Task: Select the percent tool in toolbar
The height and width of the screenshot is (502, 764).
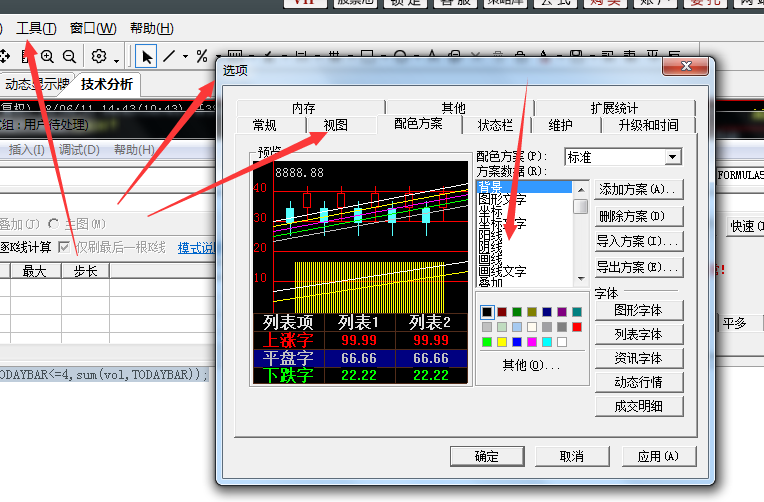Action: pyautogui.click(x=202, y=56)
